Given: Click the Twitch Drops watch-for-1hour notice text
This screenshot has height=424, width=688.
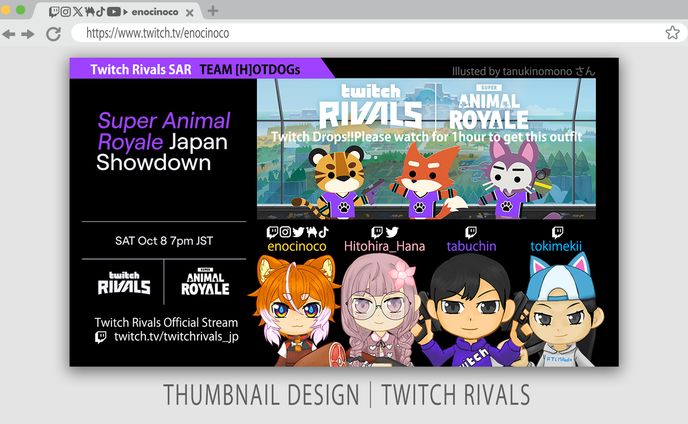Looking at the screenshot, I should [426, 137].
